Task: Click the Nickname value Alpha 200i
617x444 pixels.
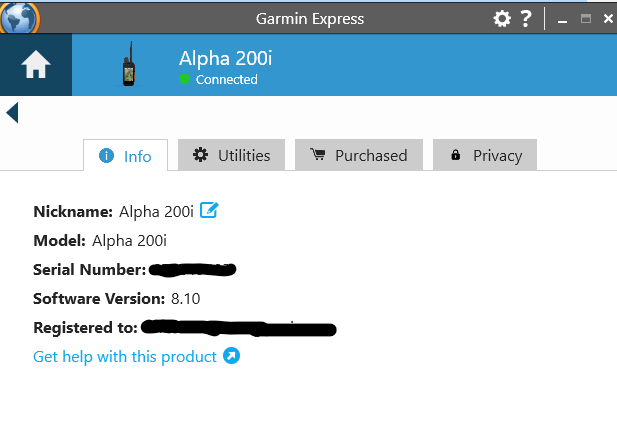Action: [x=156, y=212]
